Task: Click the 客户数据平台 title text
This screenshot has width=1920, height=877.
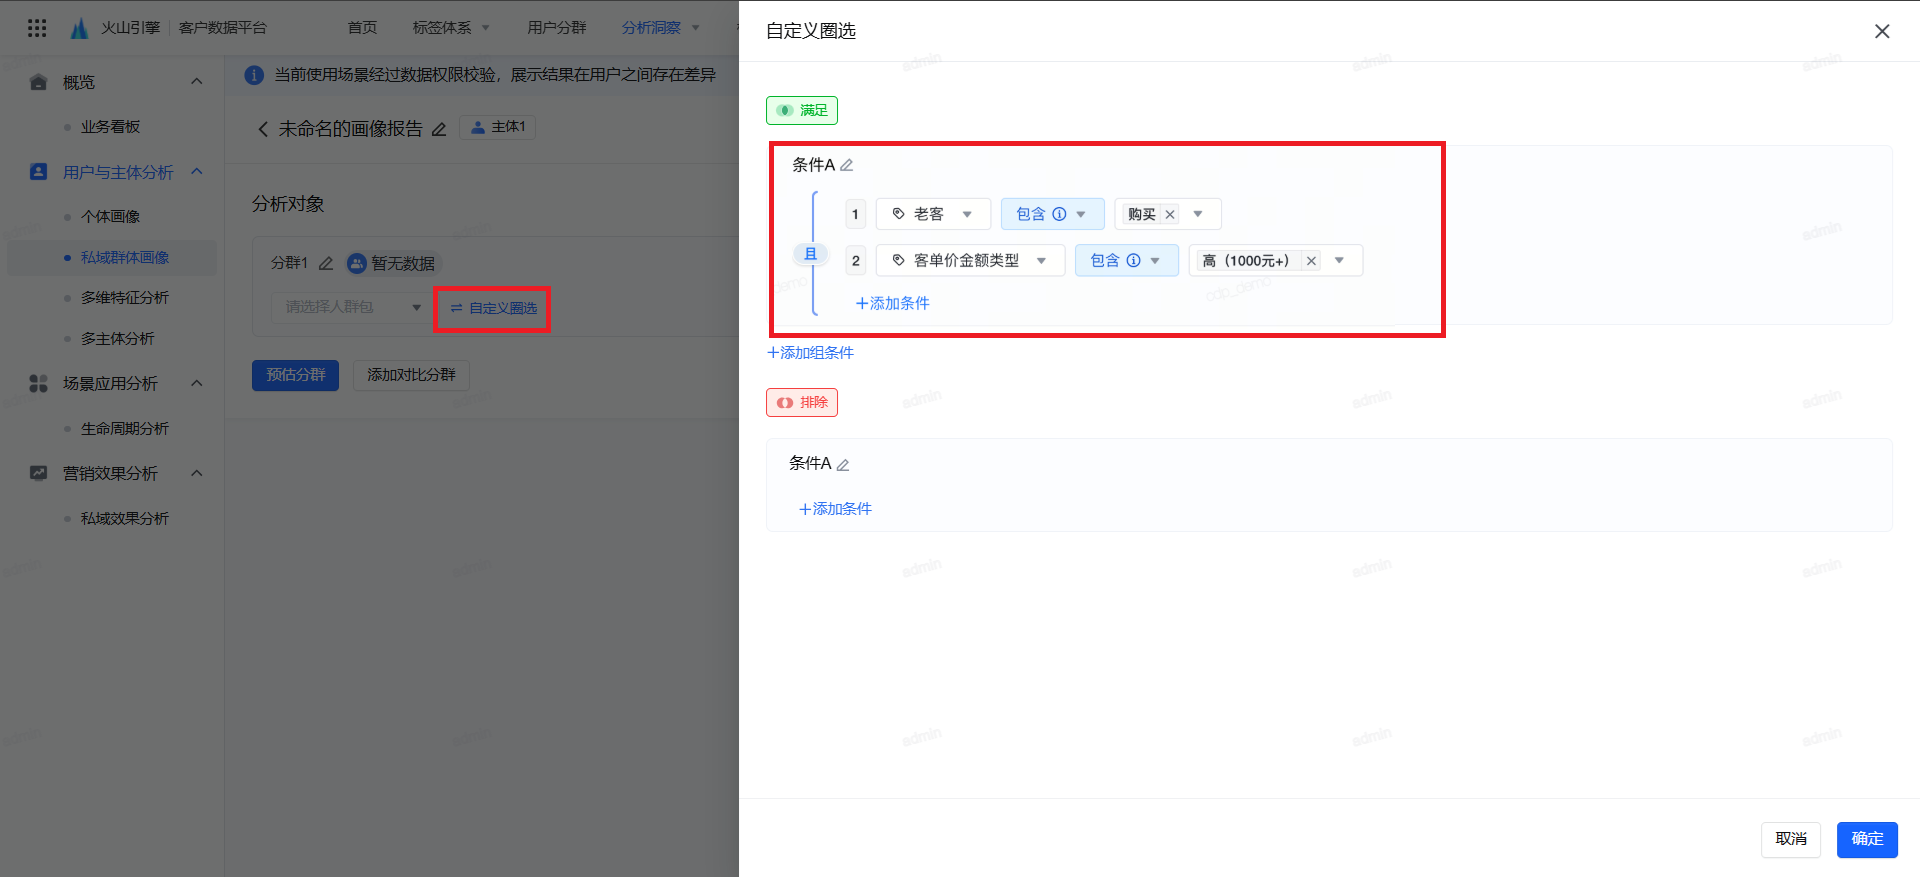Action: tap(223, 28)
